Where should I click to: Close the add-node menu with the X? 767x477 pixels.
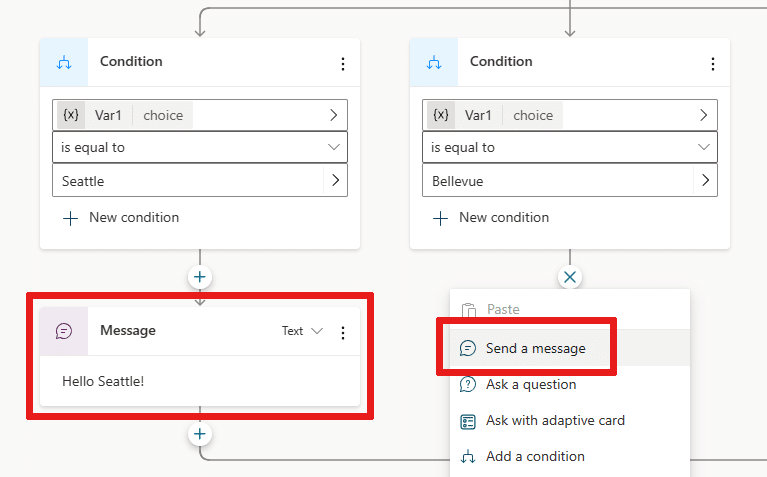pyautogui.click(x=570, y=277)
